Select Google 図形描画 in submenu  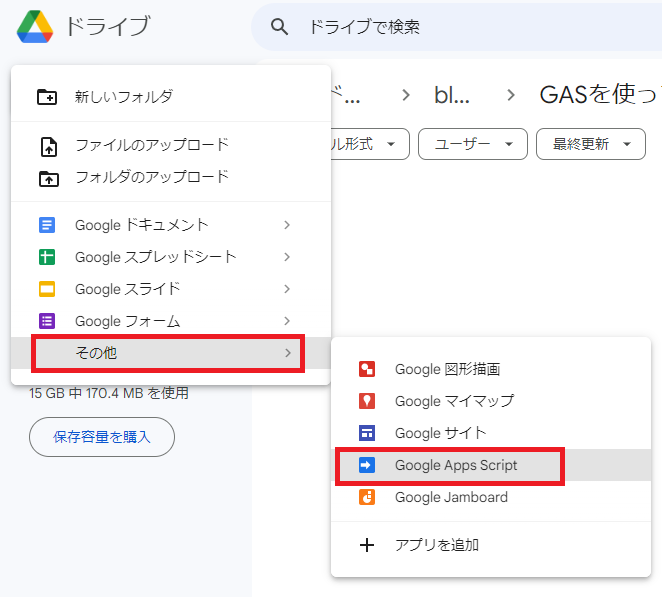[x=491, y=369]
